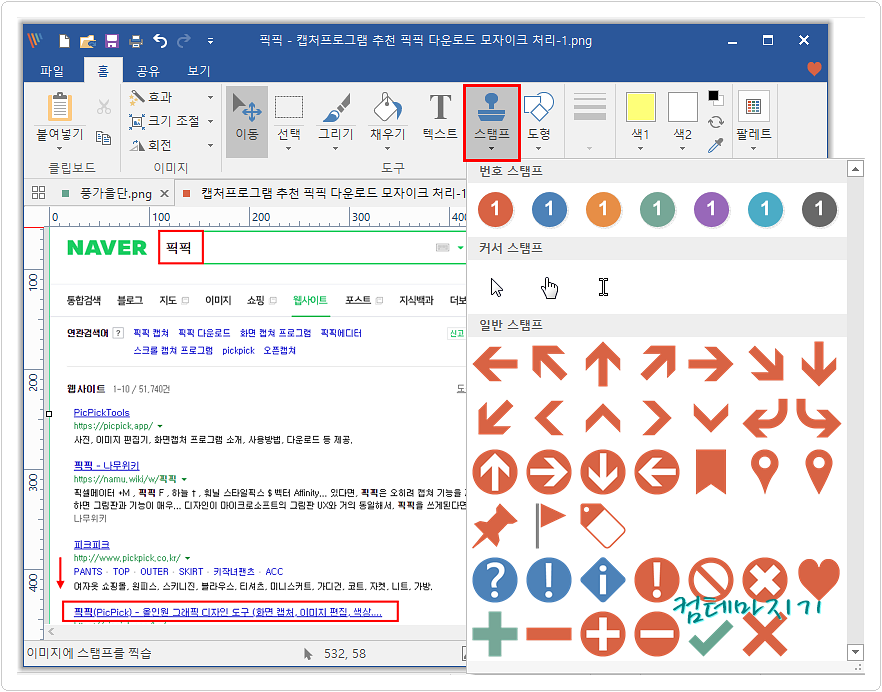The height and width of the screenshot is (692, 882).
Task: Switch to the View ribbon tab
Action: (199, 71)
